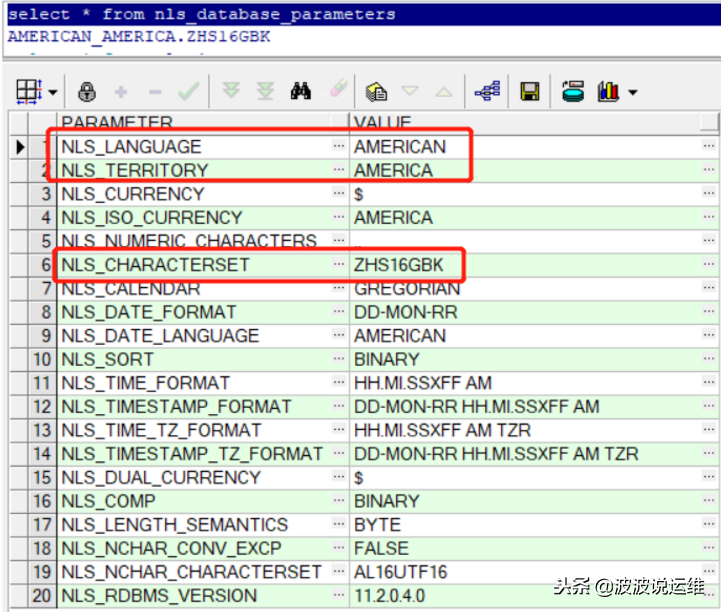Select the NLS_DATE_LANGUAGE parameter cell

pyautogui.click(x=202, y=336)
